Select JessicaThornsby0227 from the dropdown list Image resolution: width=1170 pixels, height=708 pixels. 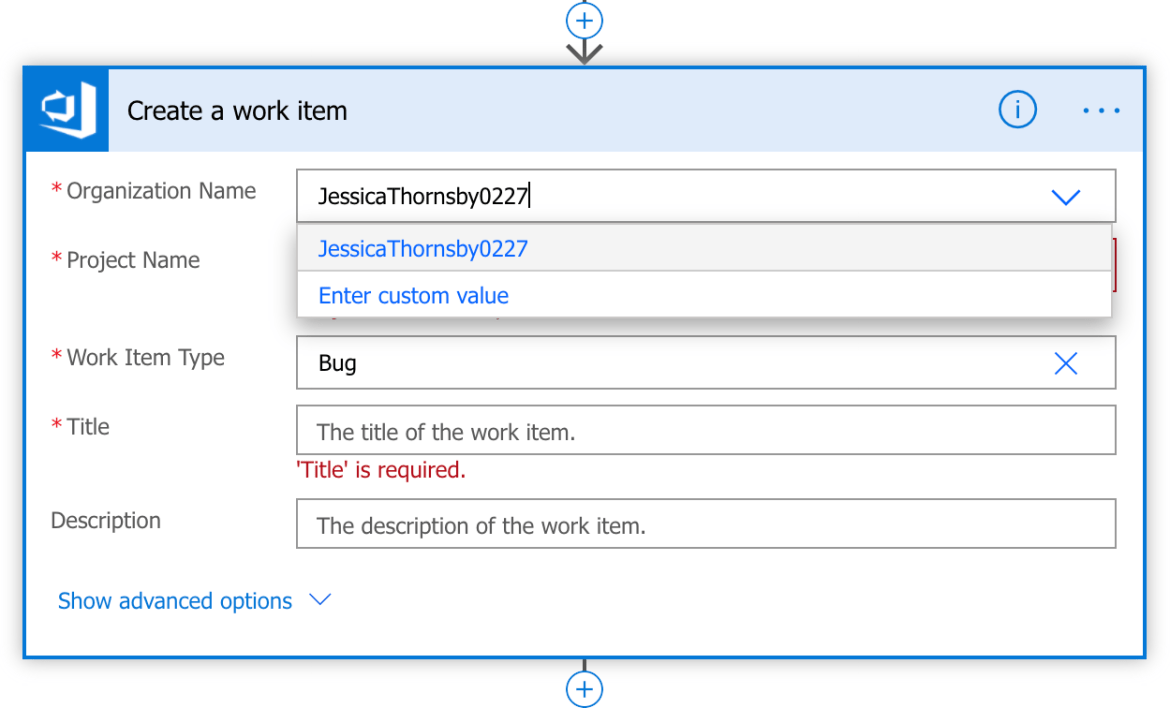pyautogui.click(x=423, y=249)
